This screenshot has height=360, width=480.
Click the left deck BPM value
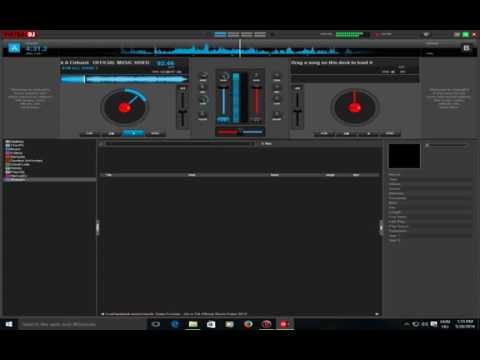[x=166, y=63]
